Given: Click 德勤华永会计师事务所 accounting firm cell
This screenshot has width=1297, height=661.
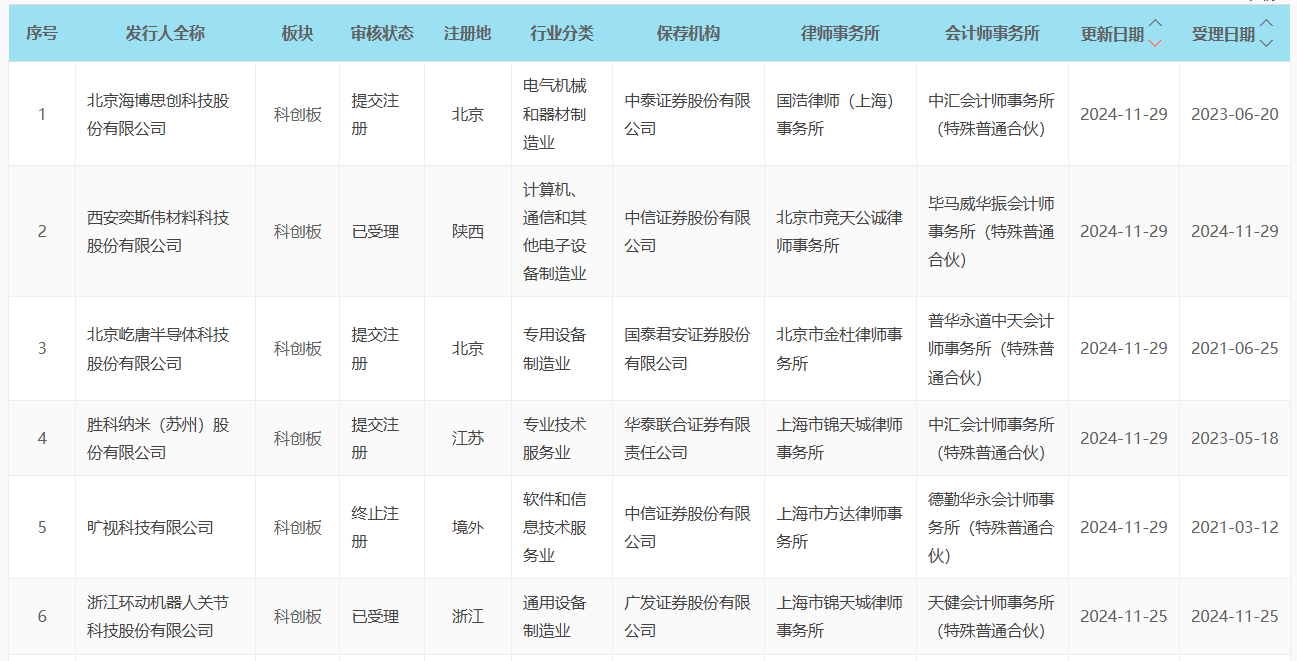Looking at the screenshot, I should pyautogui.click(x=992, y=527).
